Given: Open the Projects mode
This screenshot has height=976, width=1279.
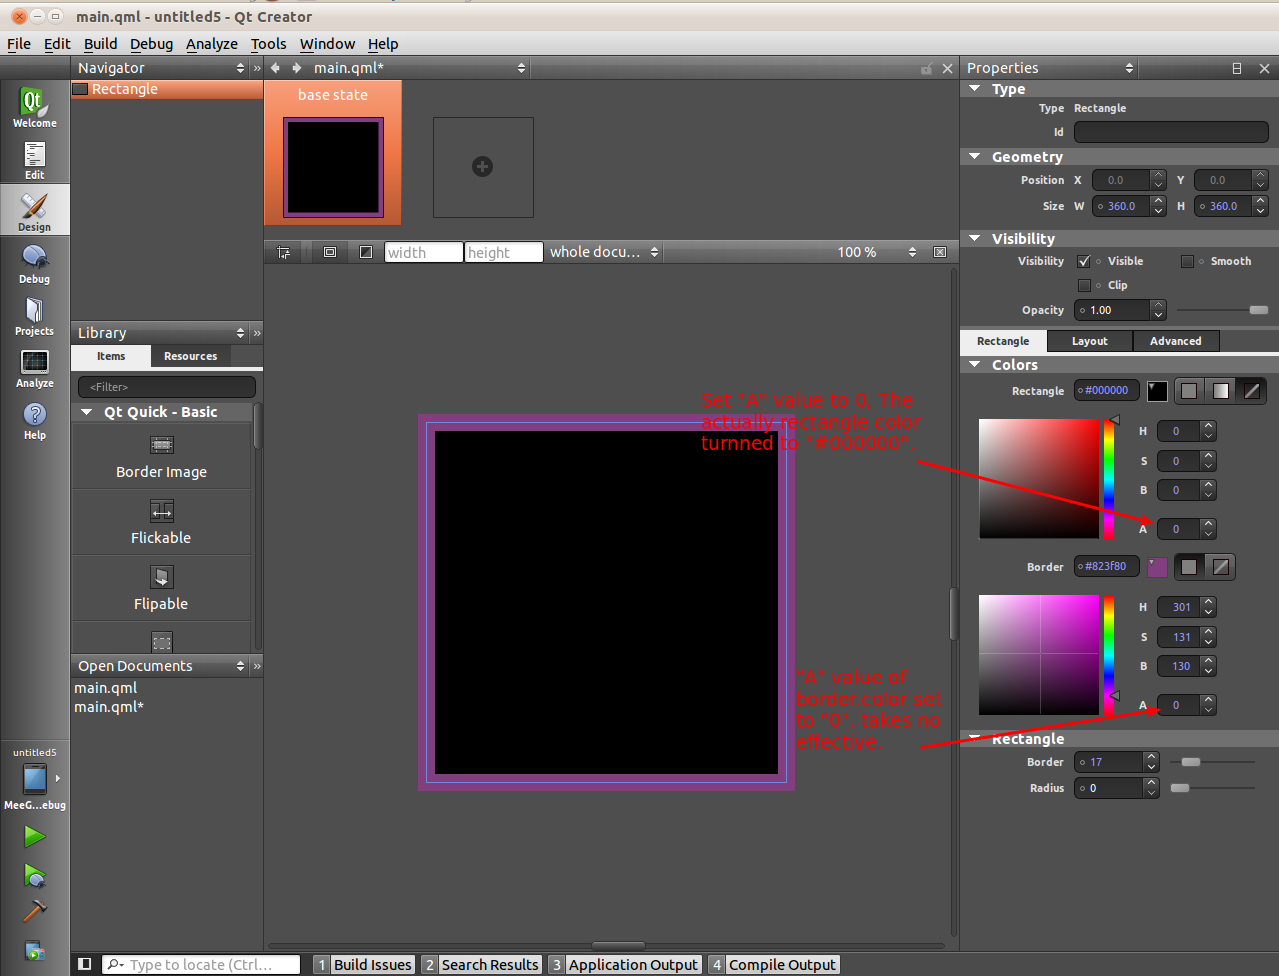Looking at the screenshot, I should click(x=34, y=315).
